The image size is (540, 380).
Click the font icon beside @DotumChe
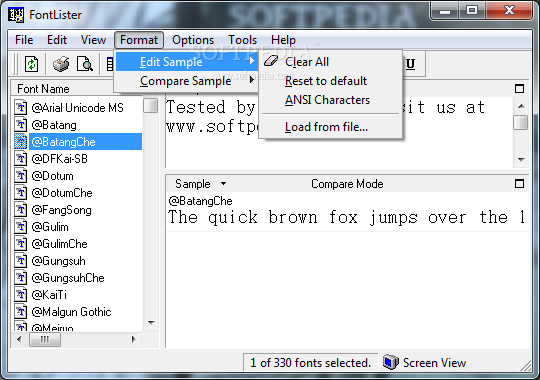tap(21, 193)
